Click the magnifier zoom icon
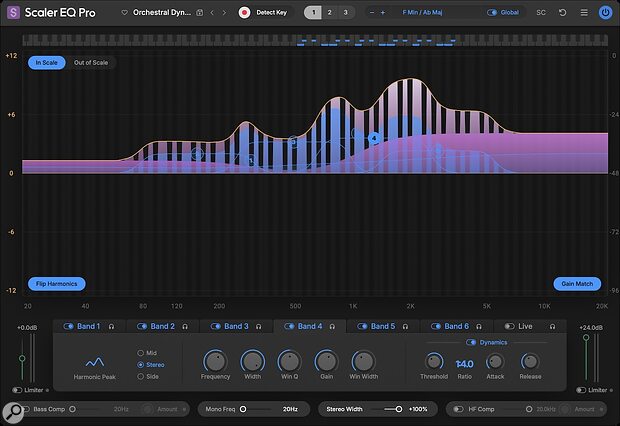This screenshot has height=426, width=620. click(x=13, y=413)
